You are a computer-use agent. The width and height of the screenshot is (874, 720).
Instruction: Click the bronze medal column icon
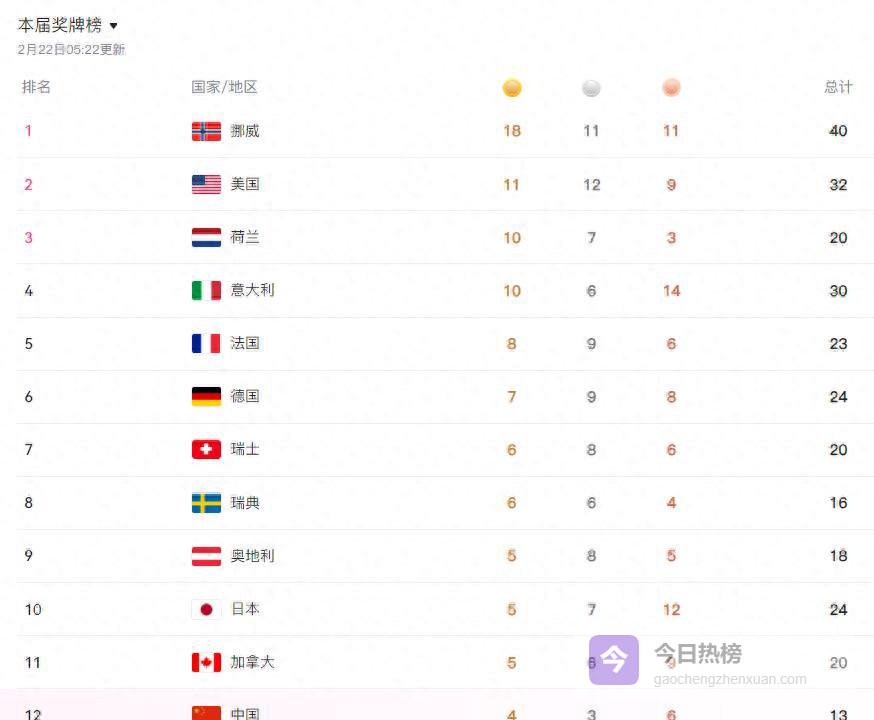click(671, 88)
